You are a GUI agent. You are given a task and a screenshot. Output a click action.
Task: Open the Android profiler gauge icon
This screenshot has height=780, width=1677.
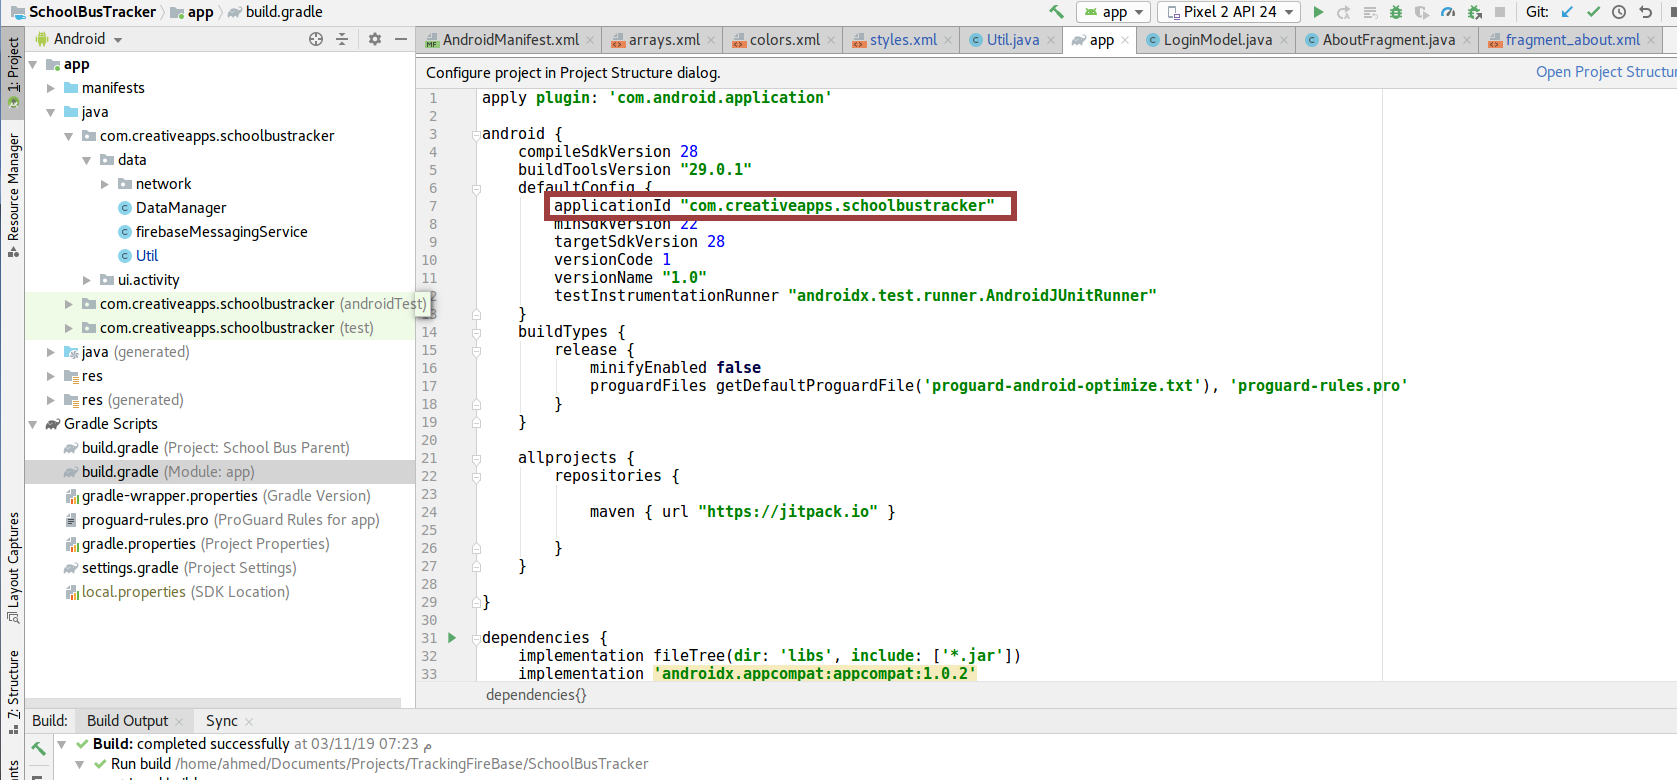[x=1447, y=12]
